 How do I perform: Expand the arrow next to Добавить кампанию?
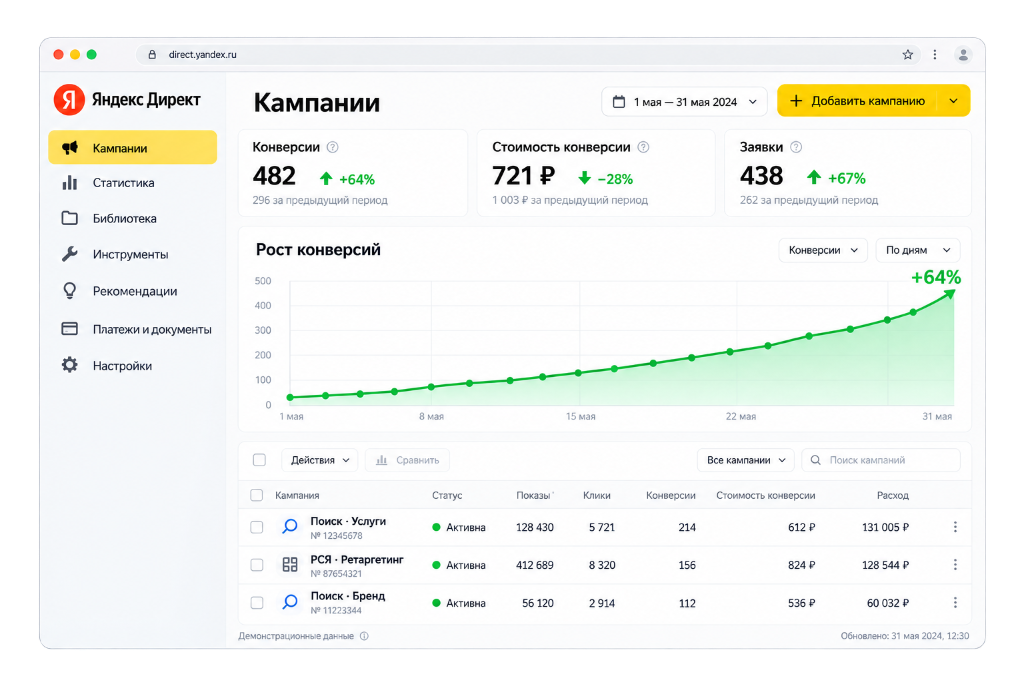pyautogui.click(x=953, y=101)
